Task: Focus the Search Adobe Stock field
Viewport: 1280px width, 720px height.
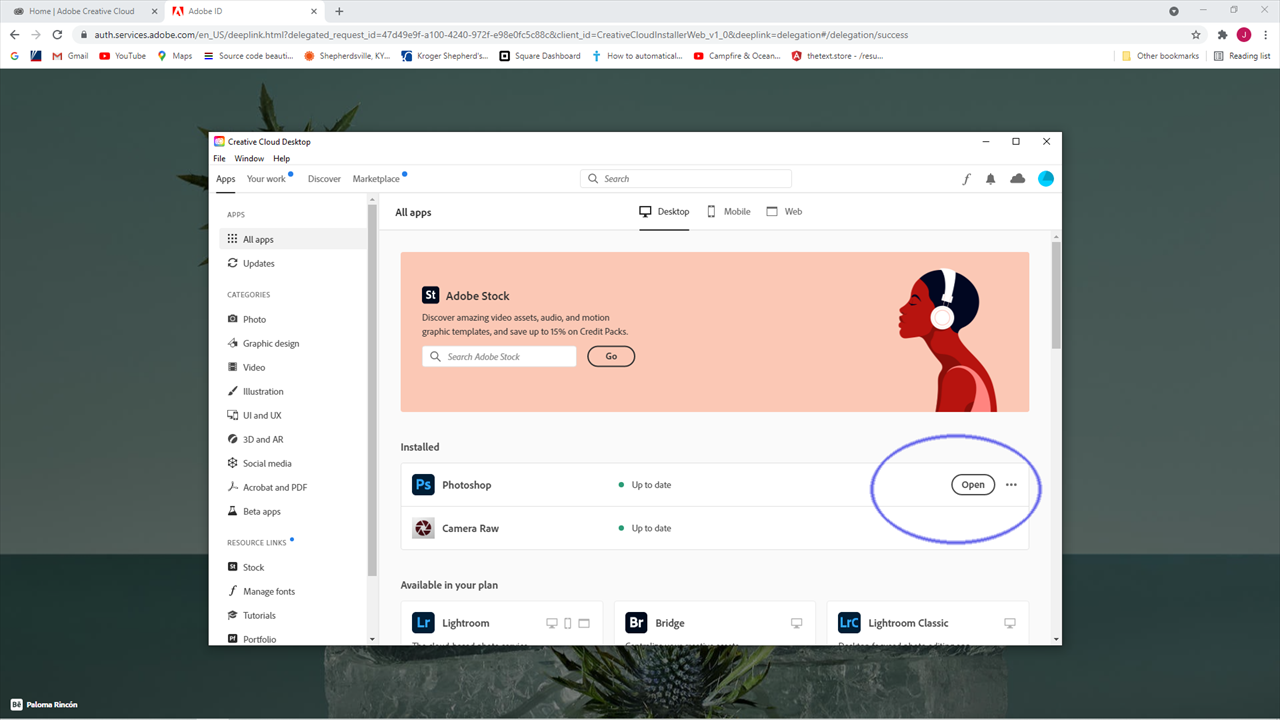Action: (x=499, y=356)
